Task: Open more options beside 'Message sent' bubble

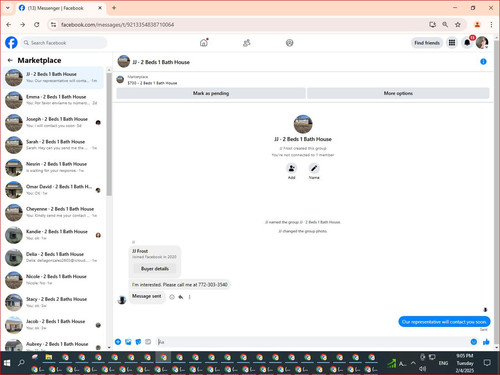Action: click(x=189, y=297)
